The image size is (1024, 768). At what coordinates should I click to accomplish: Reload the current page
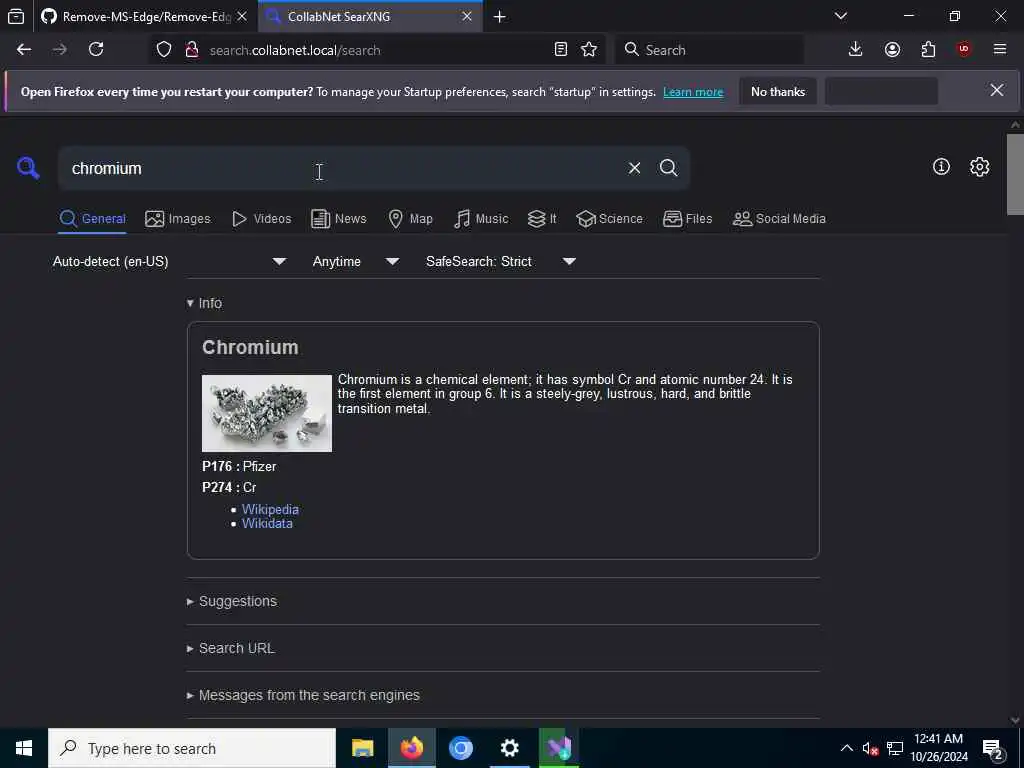[x=96, y=50]
